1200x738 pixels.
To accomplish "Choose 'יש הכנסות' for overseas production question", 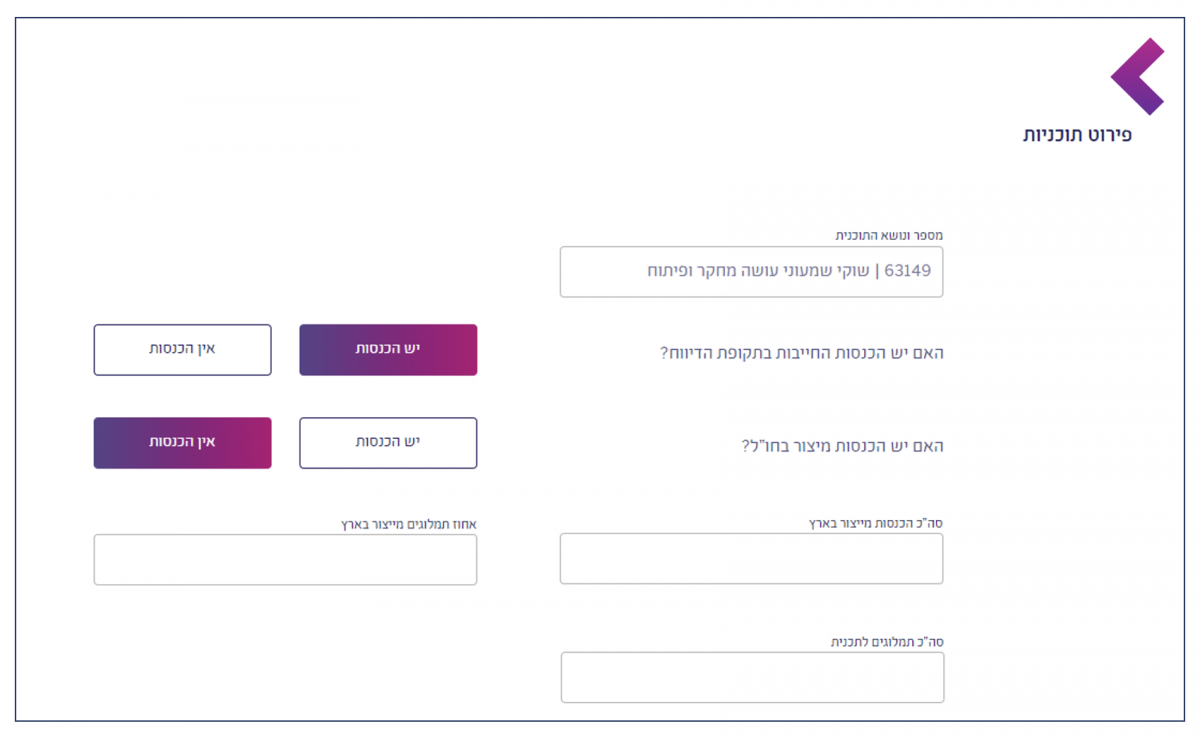I will click(x=388, y=442).
